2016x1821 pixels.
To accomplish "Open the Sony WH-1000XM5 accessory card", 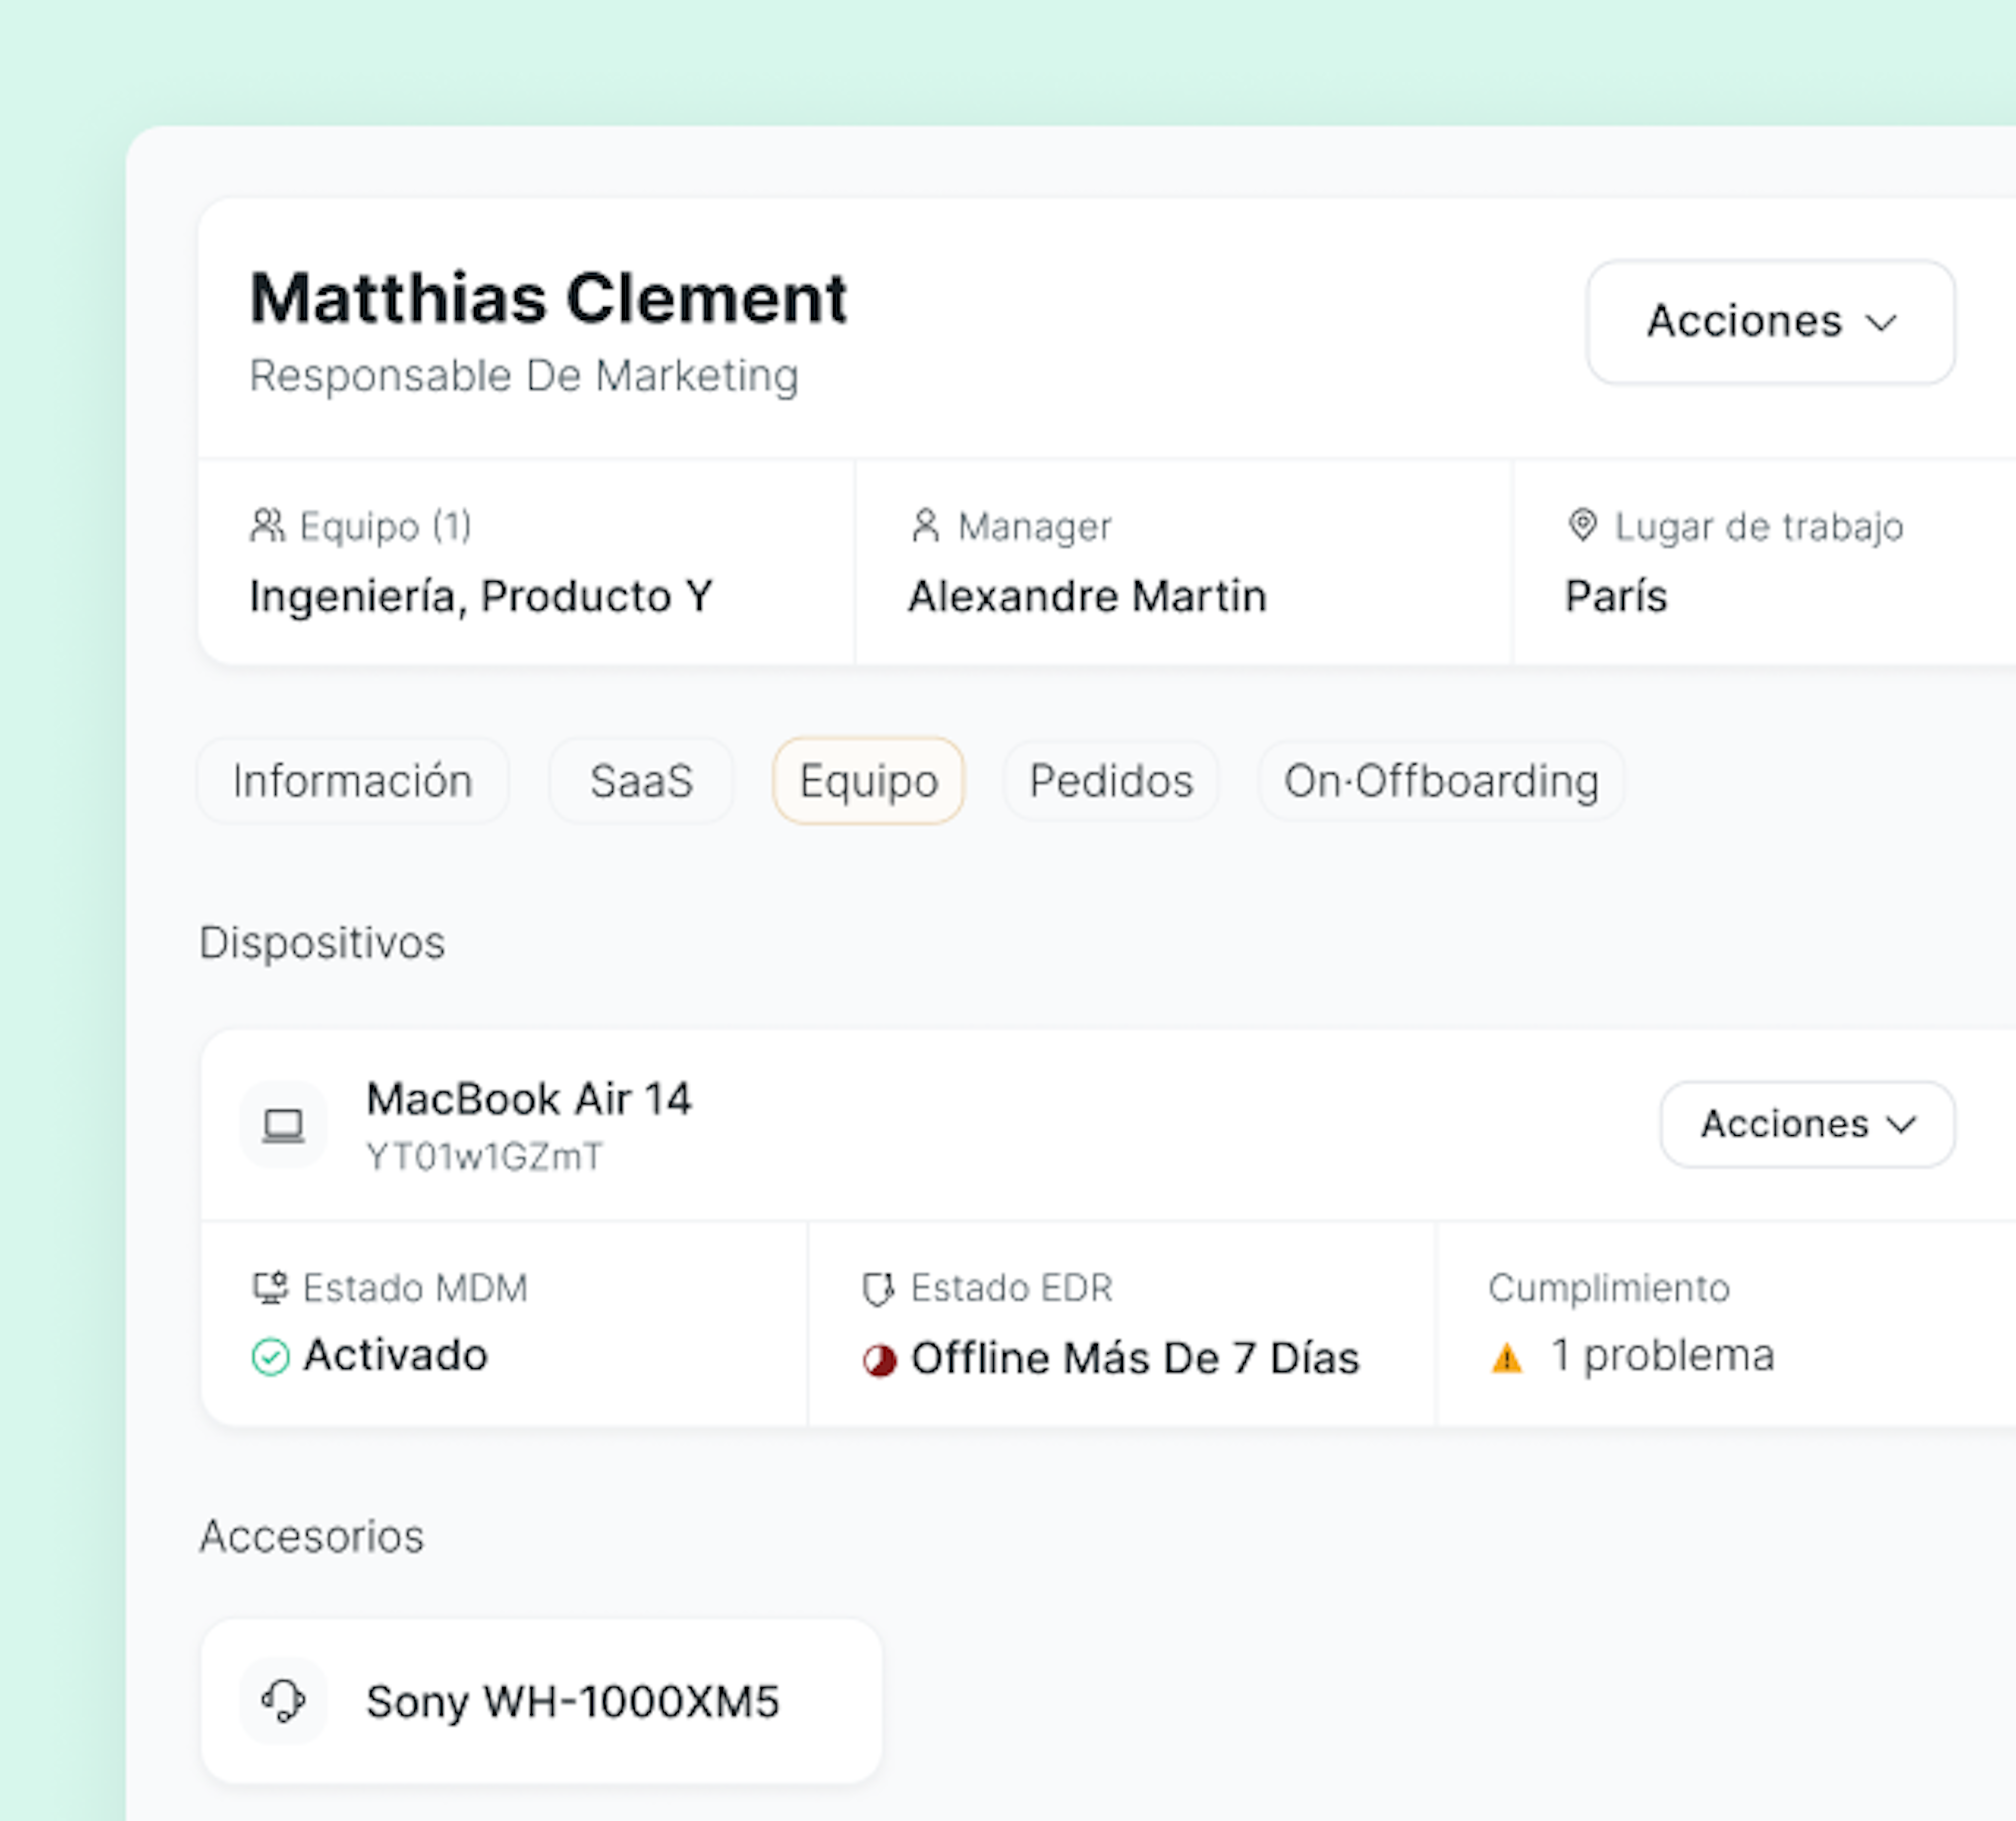I will [x=571, y=1701].
